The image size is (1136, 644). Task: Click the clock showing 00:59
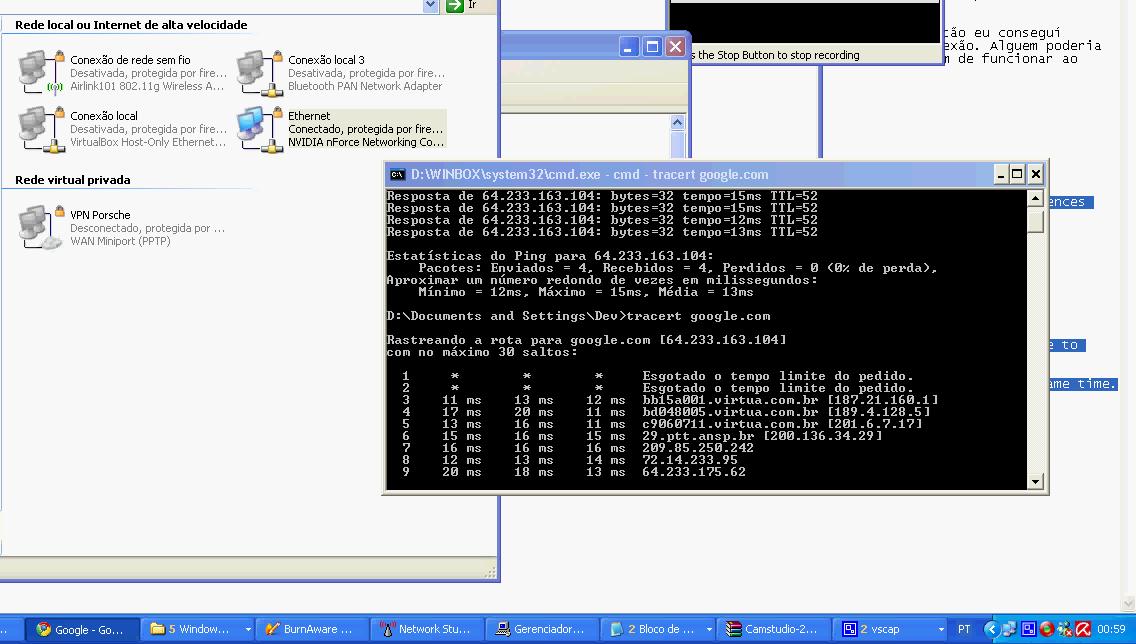tap(1110, 629)
